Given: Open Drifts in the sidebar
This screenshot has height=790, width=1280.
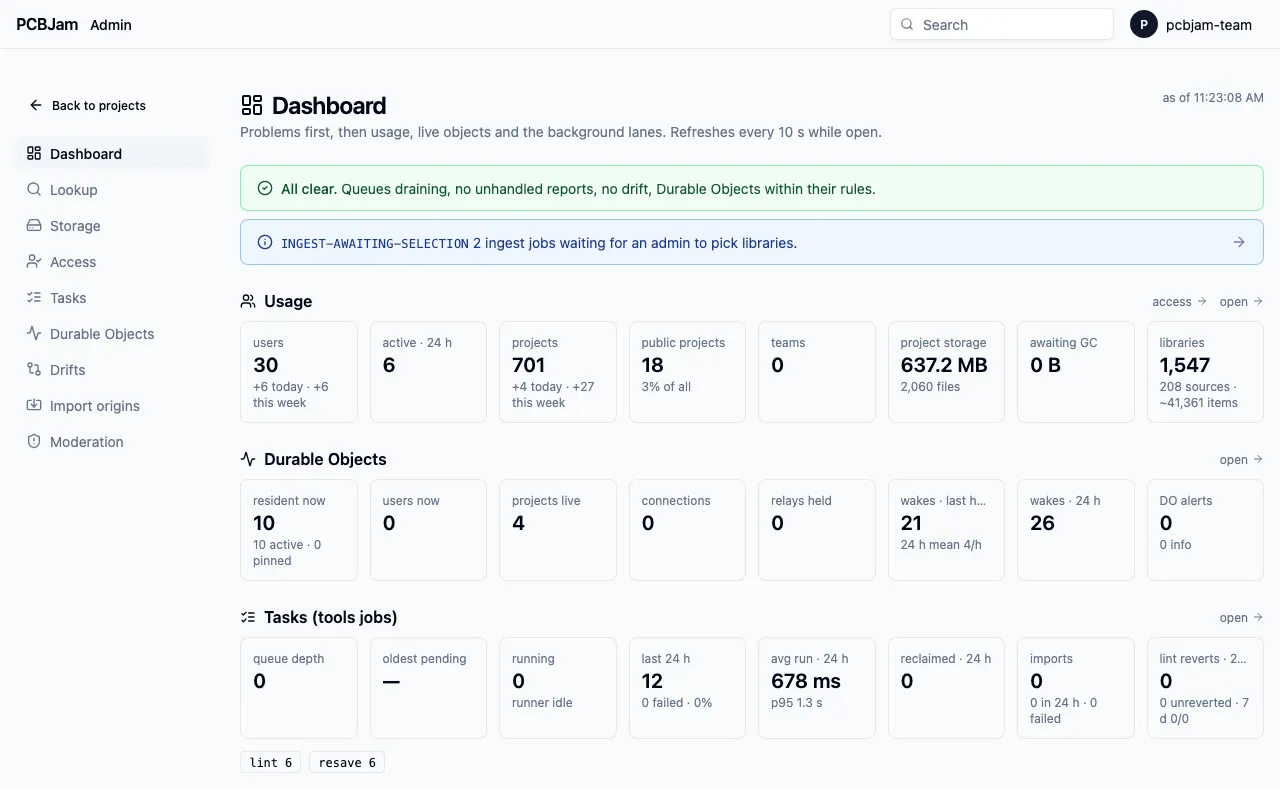Looking at the screenshot, I should (113, 369).
